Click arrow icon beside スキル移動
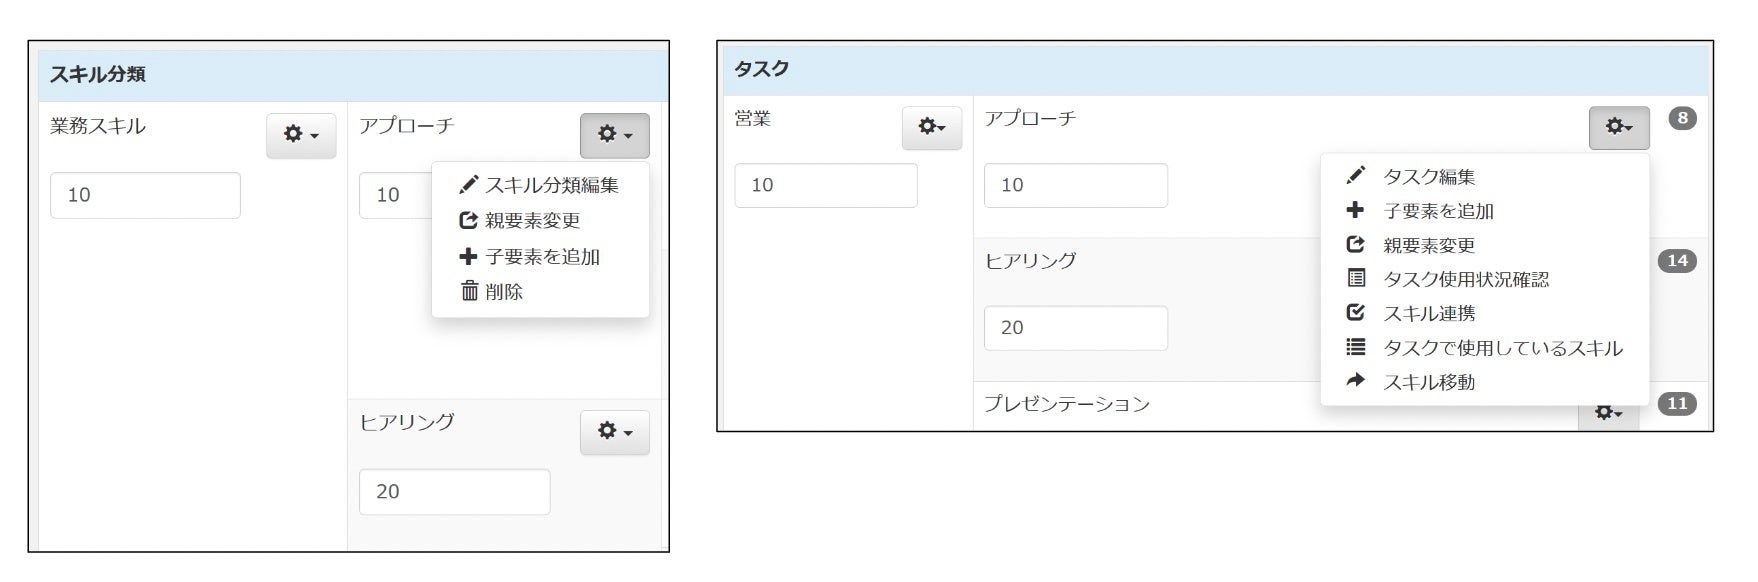The width and height of the screenshot is (1758, 582). point(1355,381)
